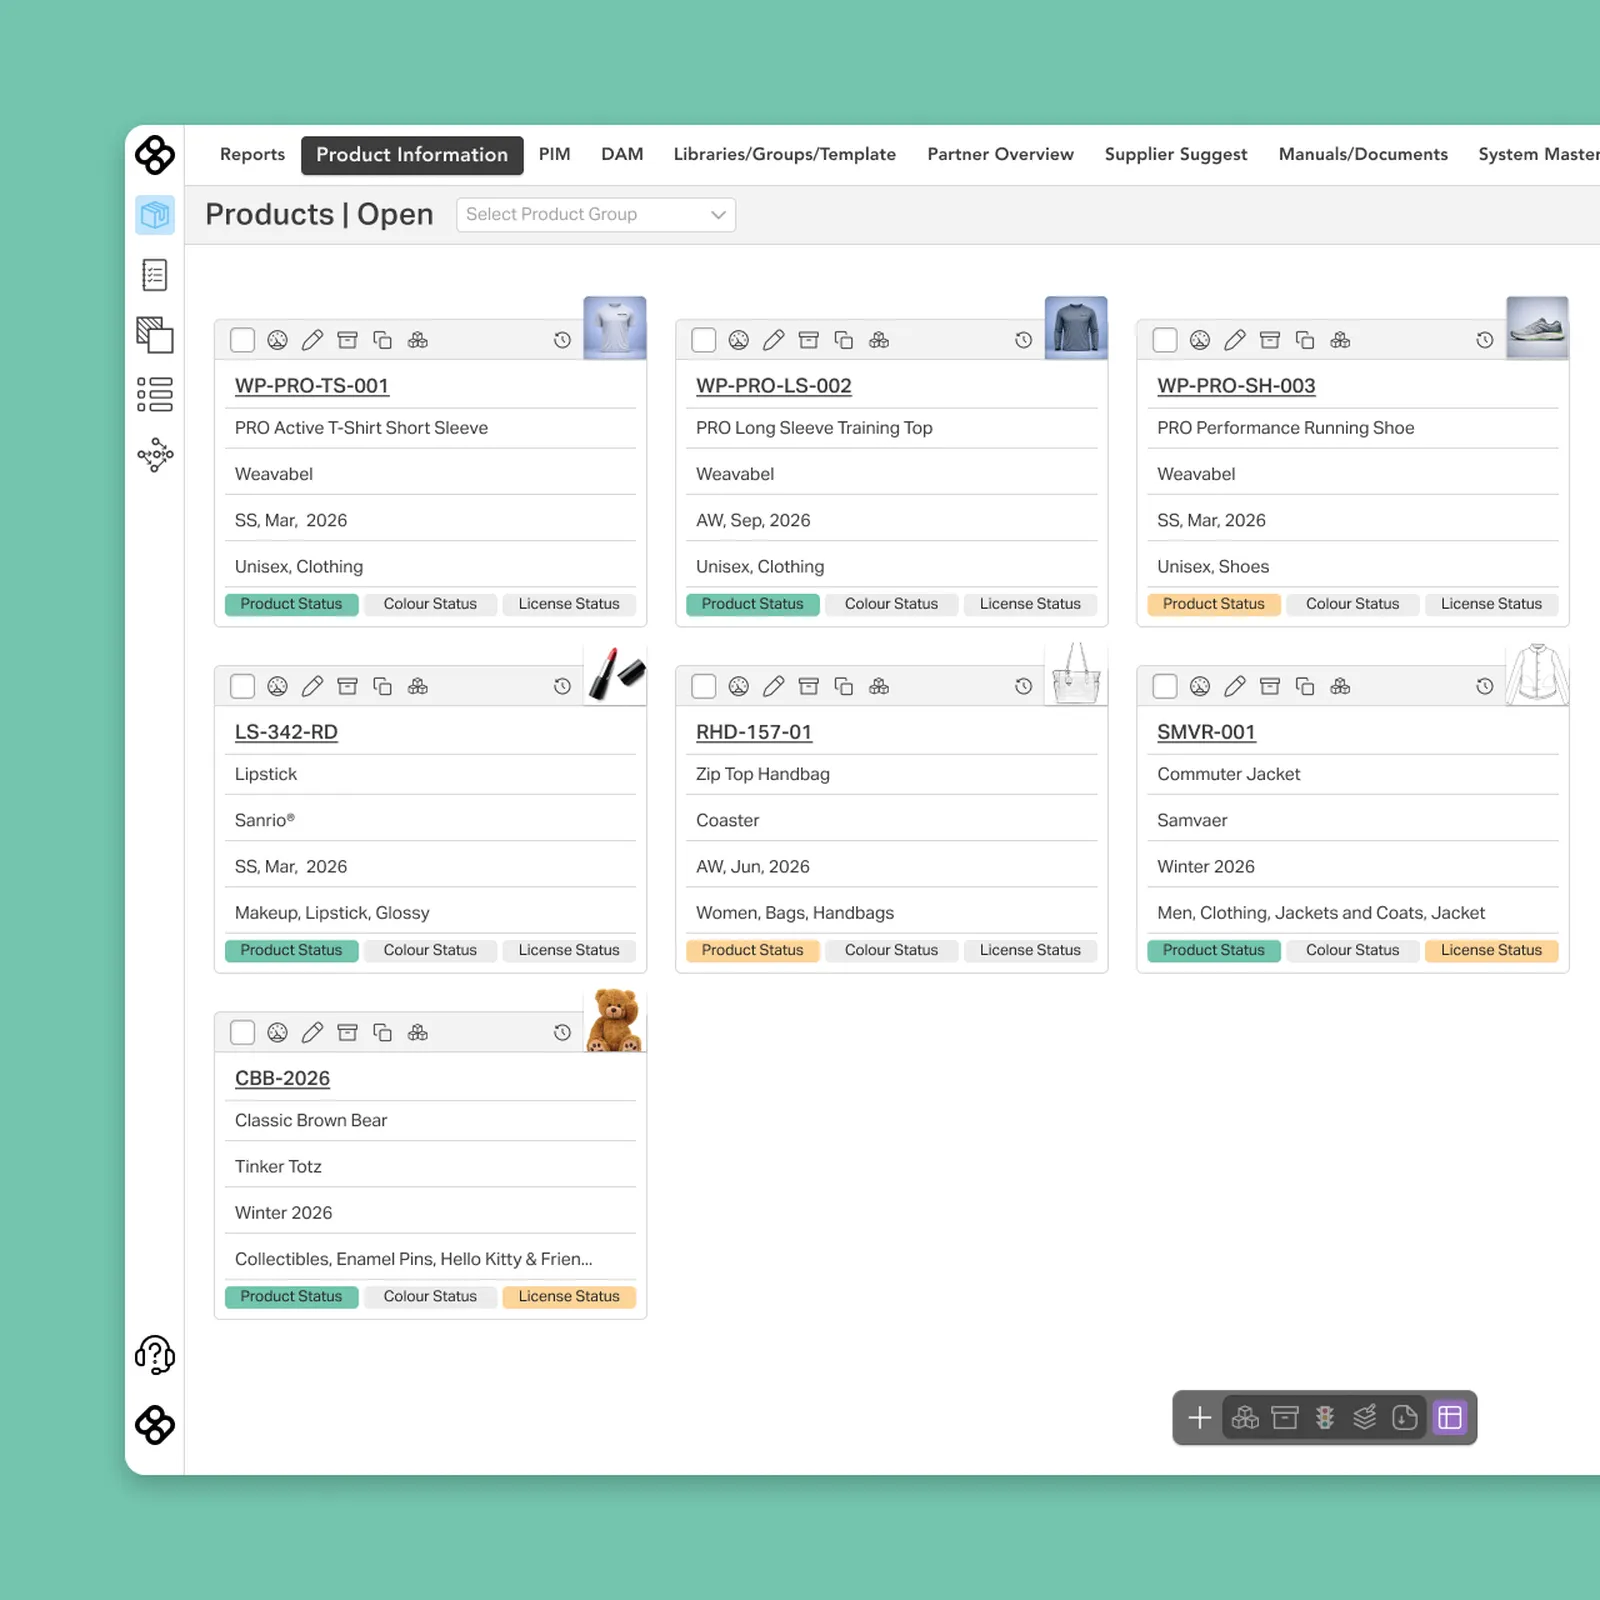The image size is (1600, 1600).
Task: Select the WP-PRO-SH-003 card checkbox
Action: (x=1165, y=340)
